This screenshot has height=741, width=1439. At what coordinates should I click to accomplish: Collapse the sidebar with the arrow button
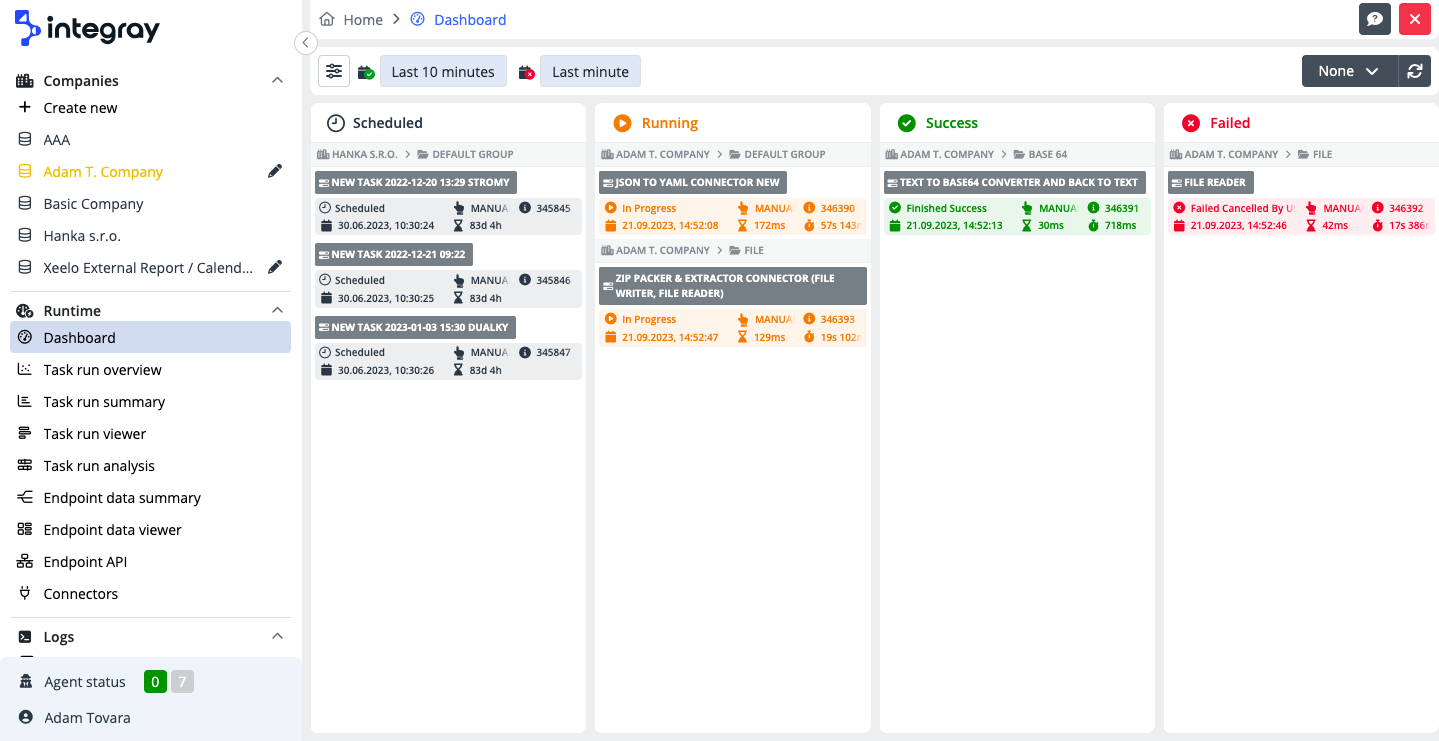[x=306, y=42]
